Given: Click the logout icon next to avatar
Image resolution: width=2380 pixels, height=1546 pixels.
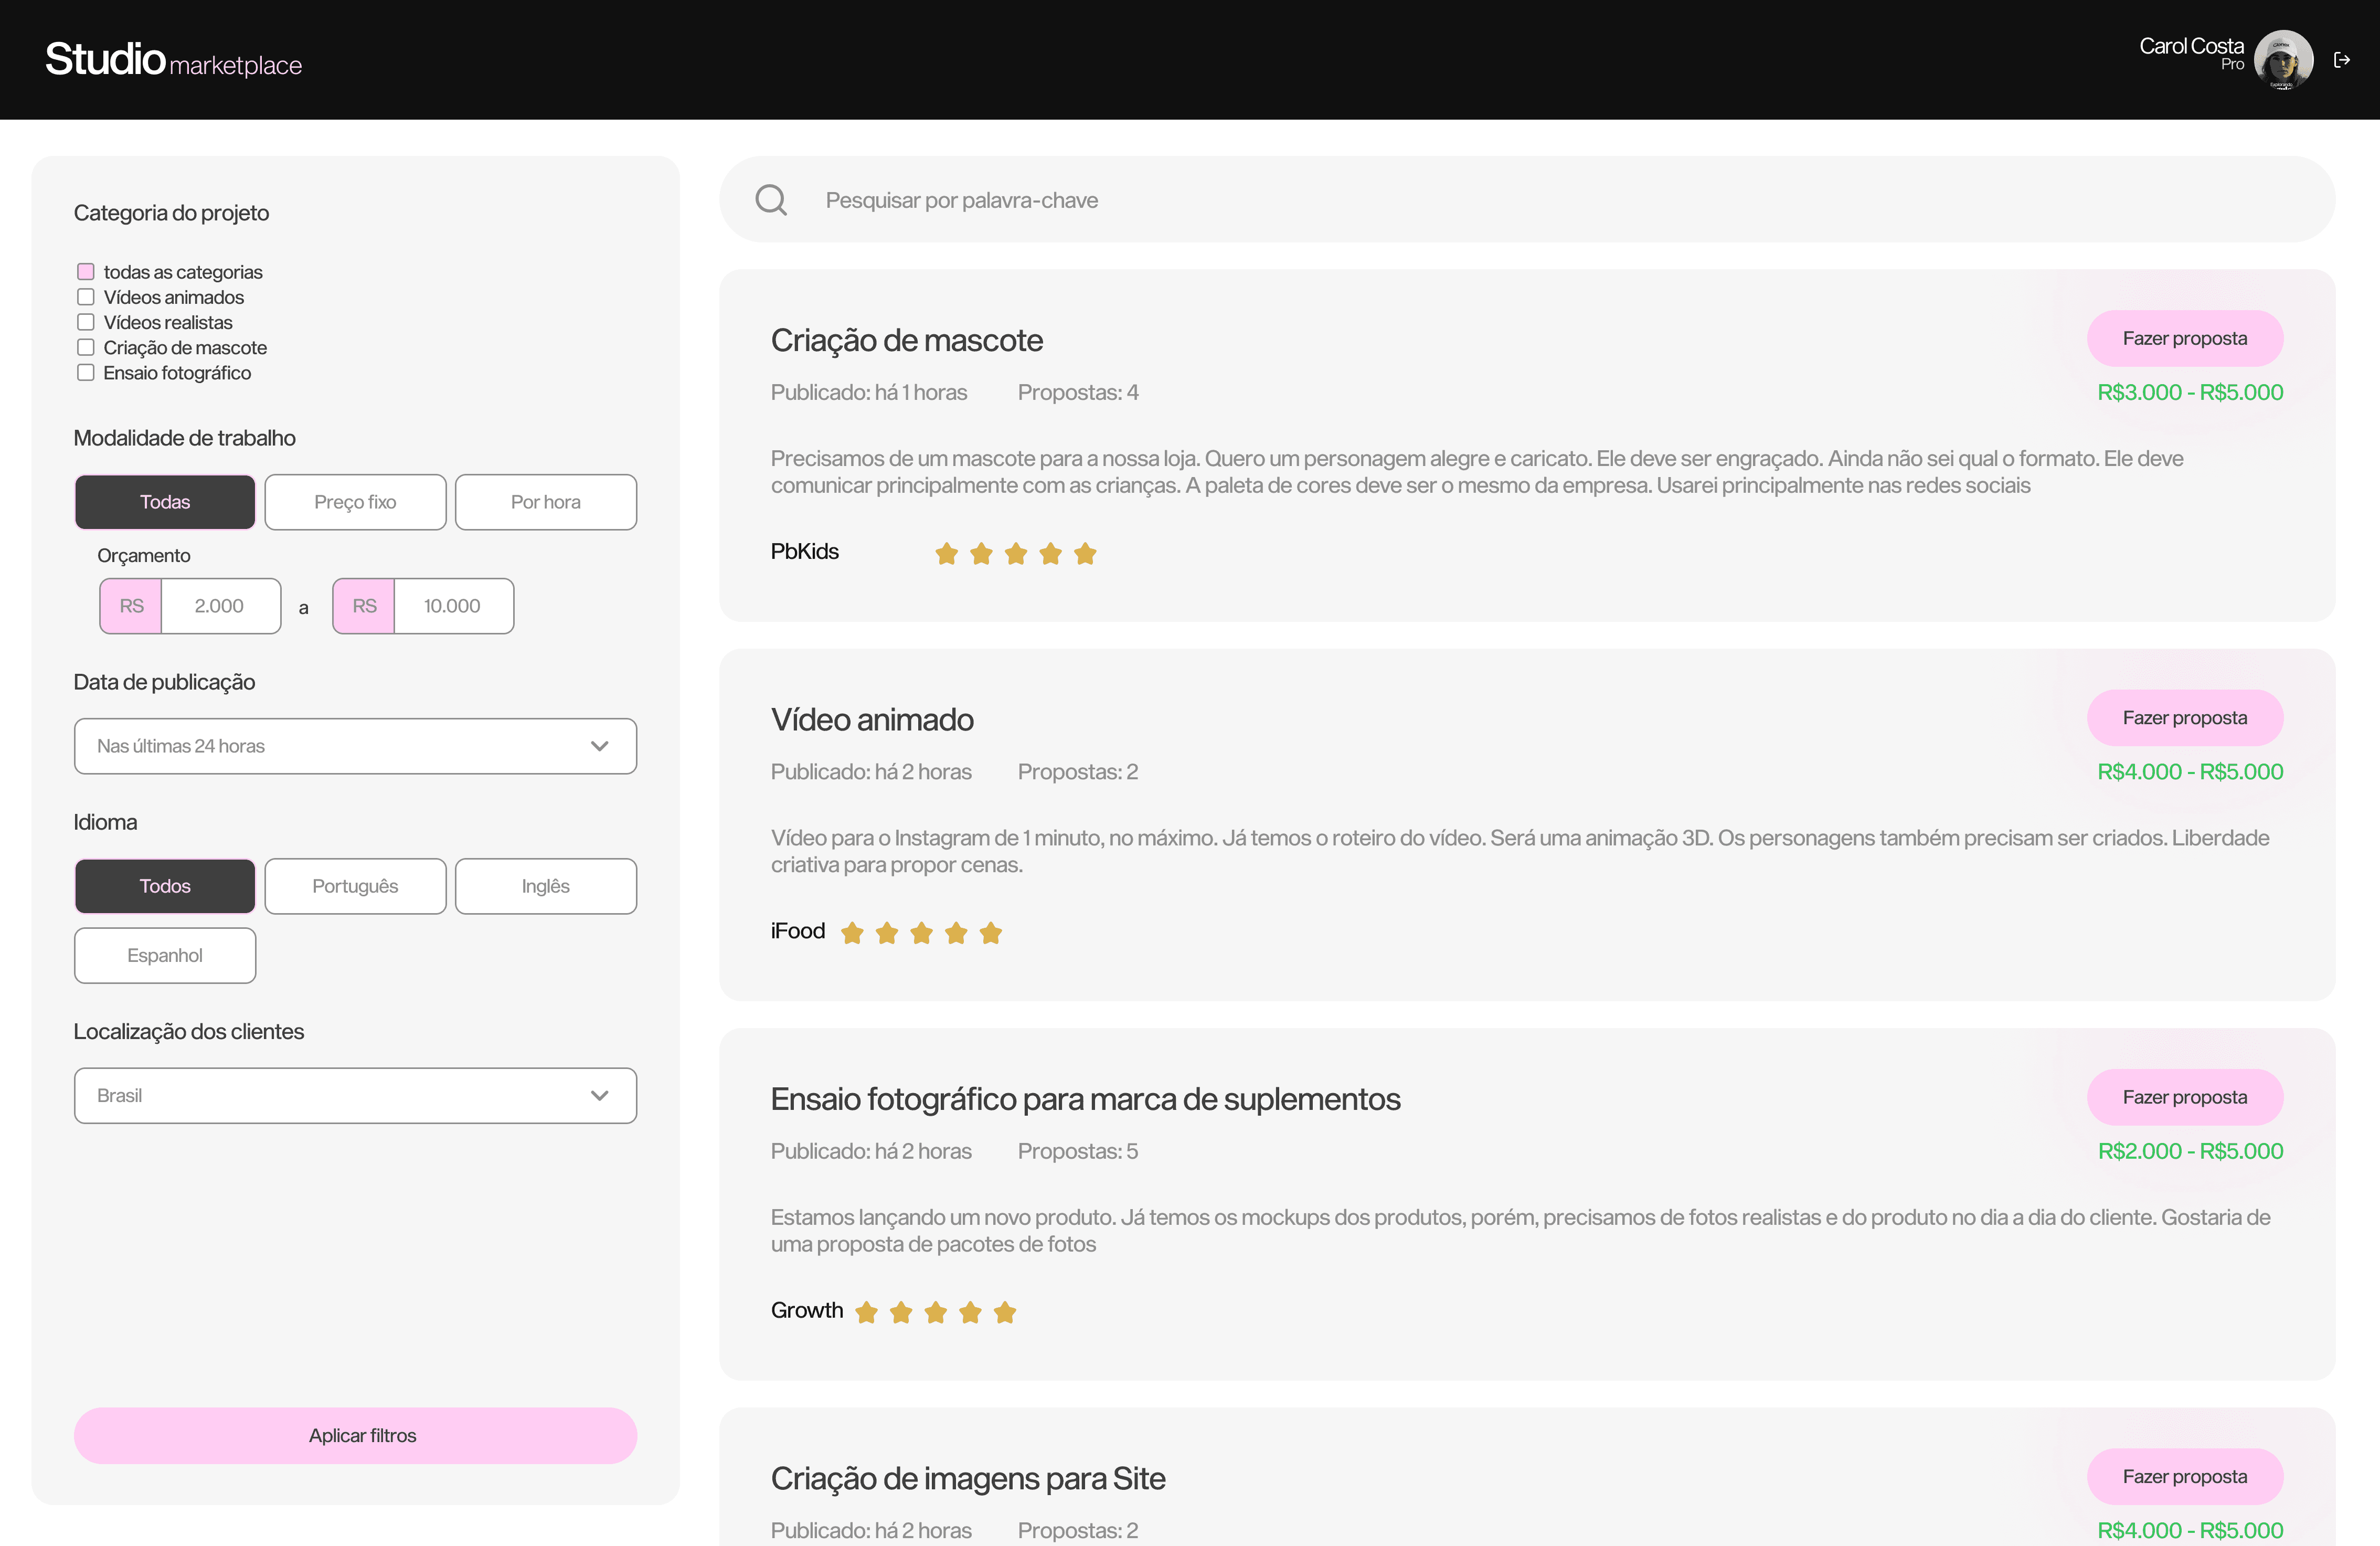Looking at the screenshot, I should tap(2341, 60).
